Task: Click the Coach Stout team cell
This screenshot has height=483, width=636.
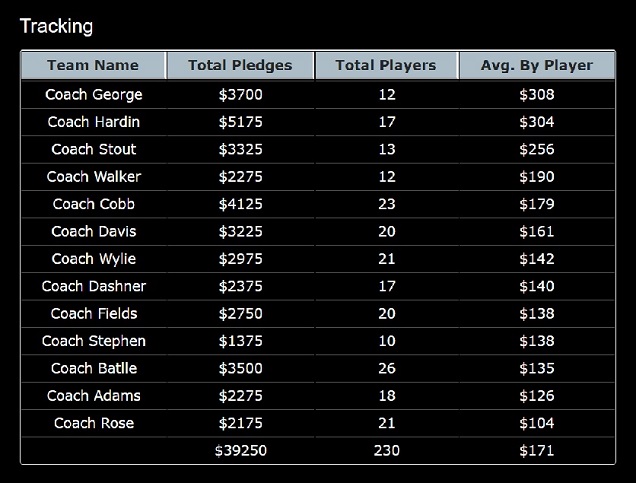Action: point(94,149)
